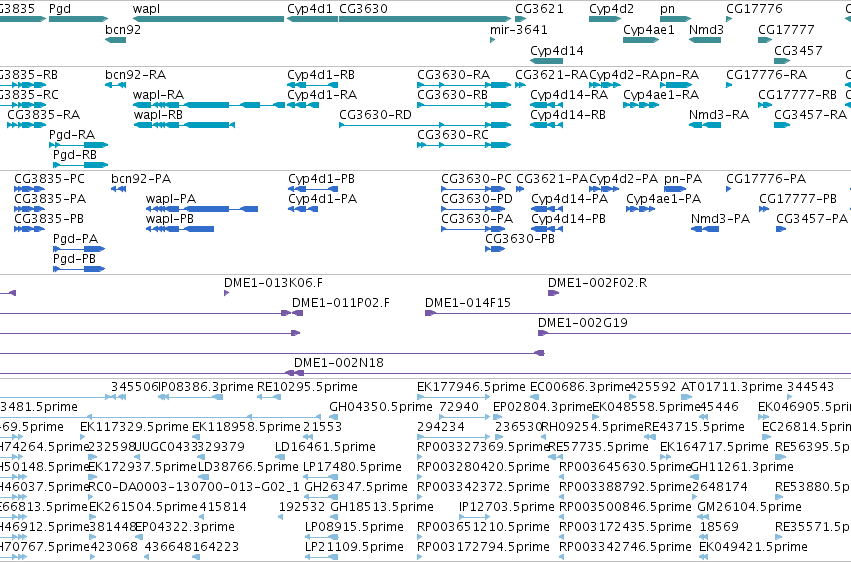
Task: Click the CG3835-PC protein feature
Action: [29, 189]
